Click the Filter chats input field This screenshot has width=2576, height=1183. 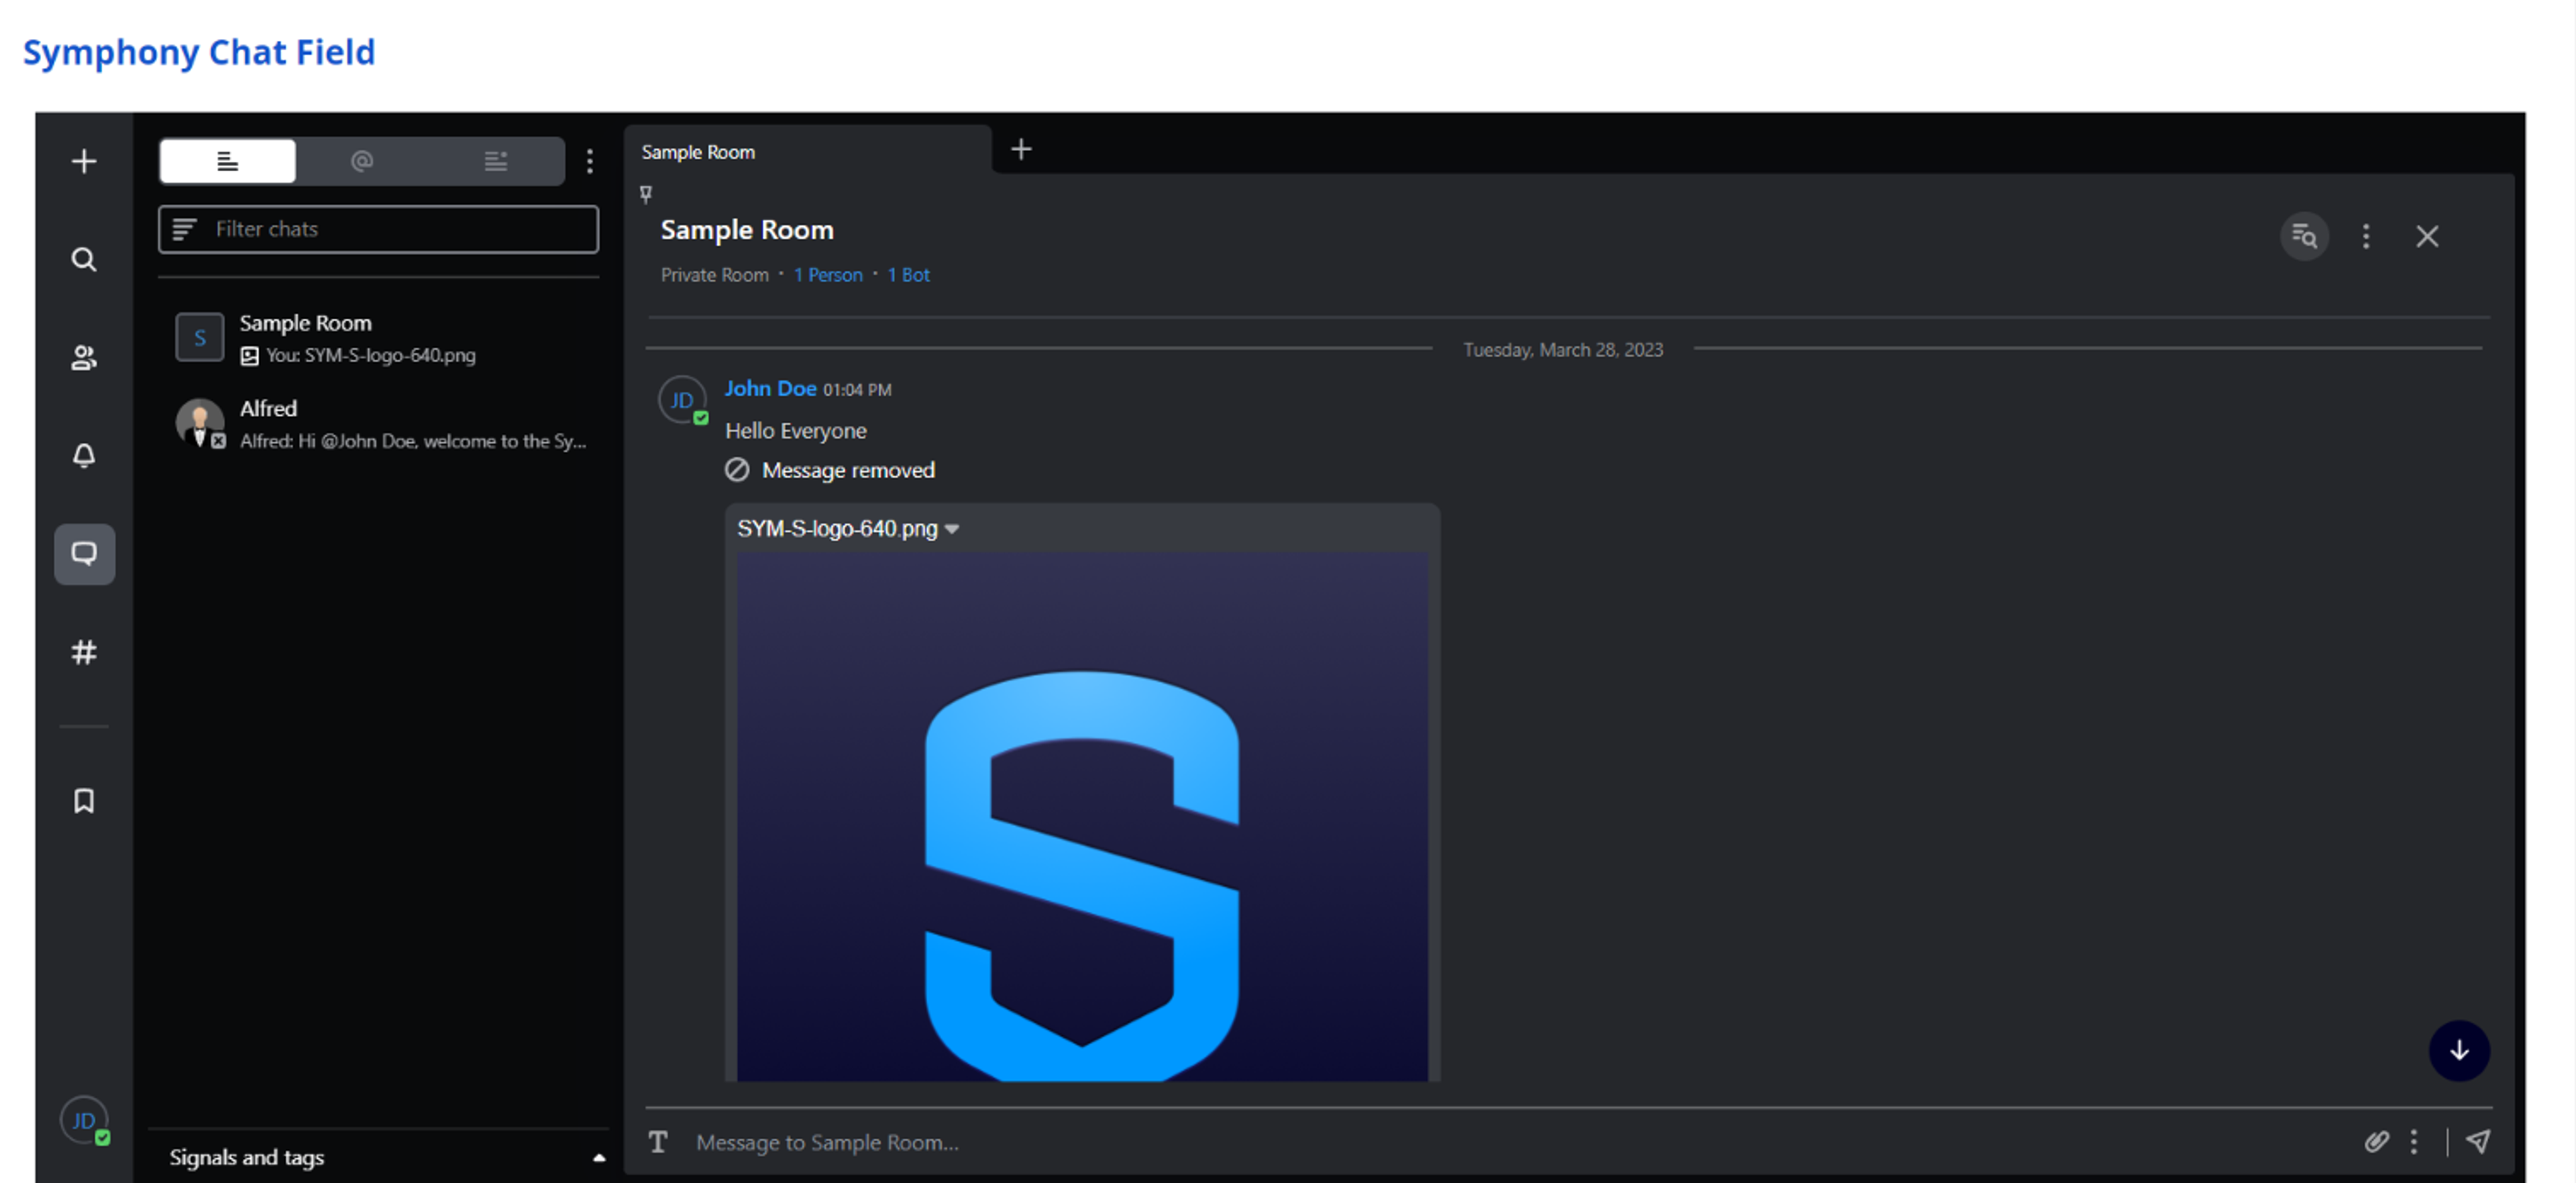point(379,229)
